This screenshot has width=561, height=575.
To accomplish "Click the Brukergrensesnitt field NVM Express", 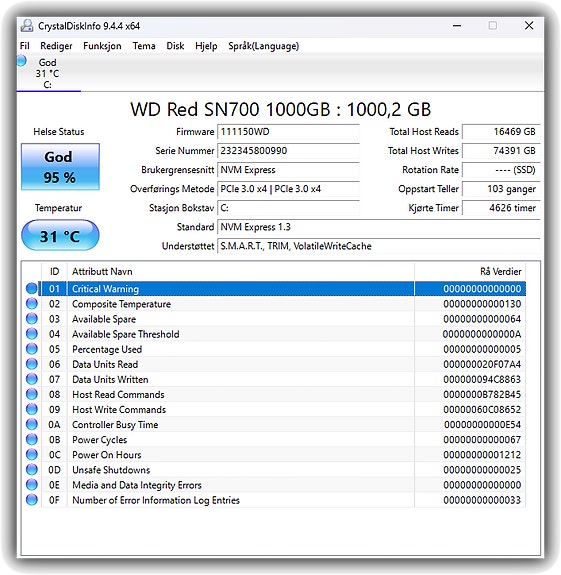I will coord(288,170).
